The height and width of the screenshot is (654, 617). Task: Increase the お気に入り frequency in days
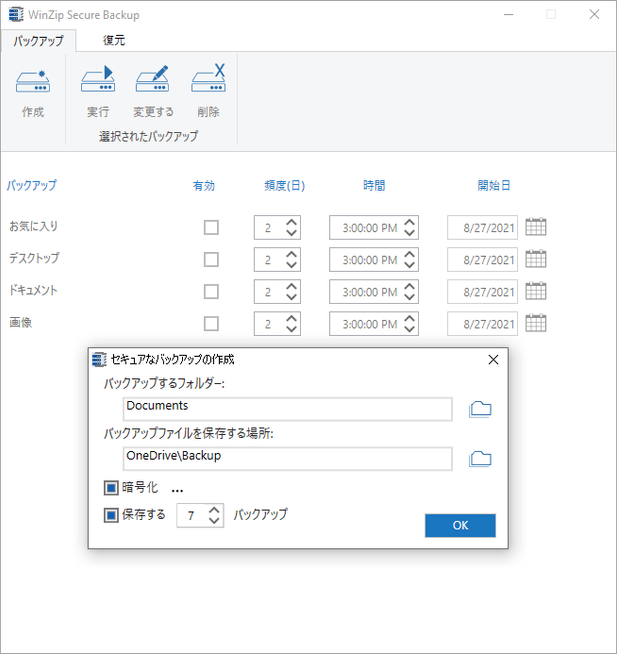click(291, 222)
